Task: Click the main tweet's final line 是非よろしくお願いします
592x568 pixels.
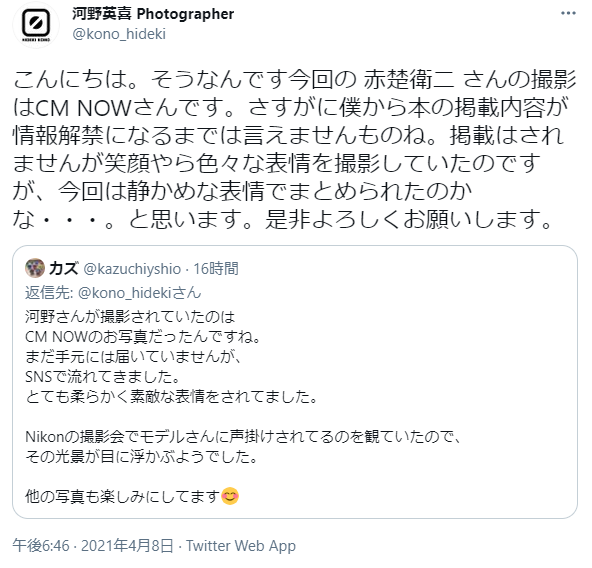Action: [409, 220]
